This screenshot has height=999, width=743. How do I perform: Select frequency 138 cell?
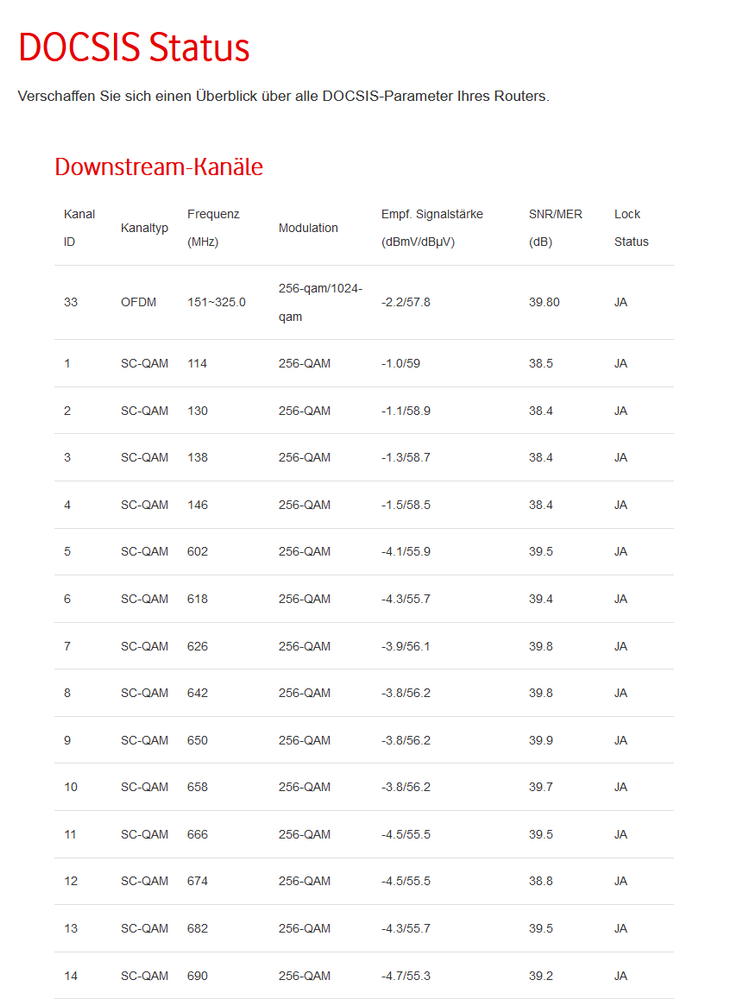pyautogui.click(x=198, y=457)
